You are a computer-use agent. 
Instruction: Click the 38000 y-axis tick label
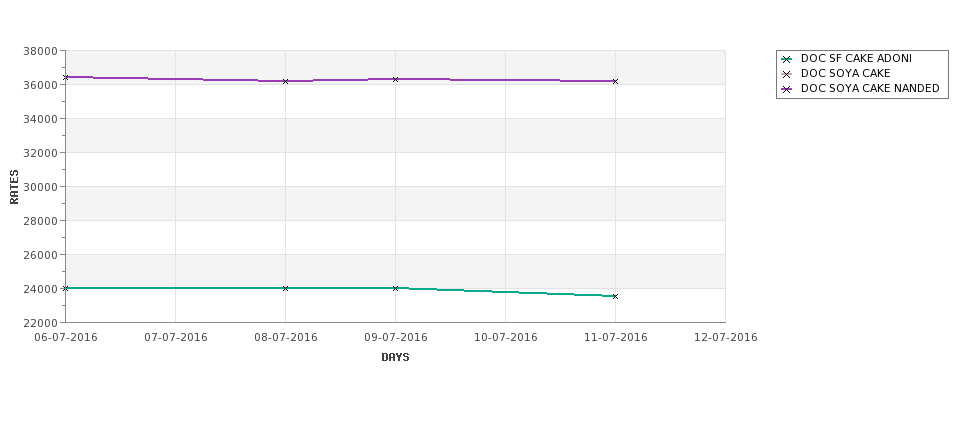[x=40, y=51]
